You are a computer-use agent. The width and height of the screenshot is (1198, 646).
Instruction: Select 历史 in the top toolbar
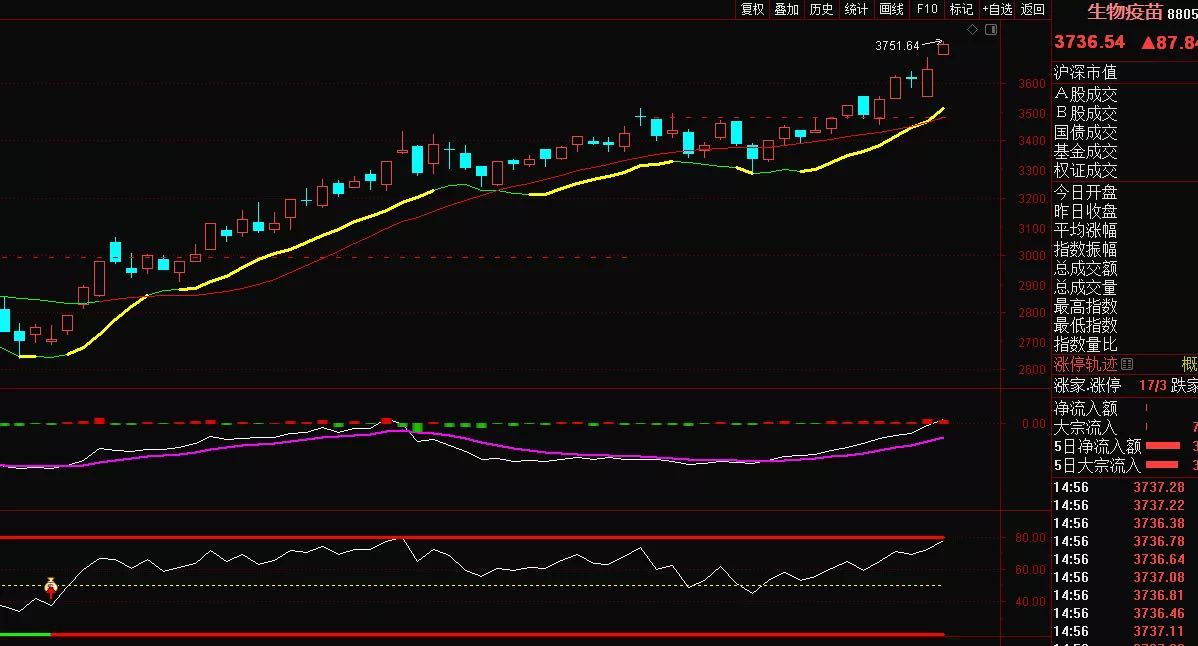[x=822, y=9]
